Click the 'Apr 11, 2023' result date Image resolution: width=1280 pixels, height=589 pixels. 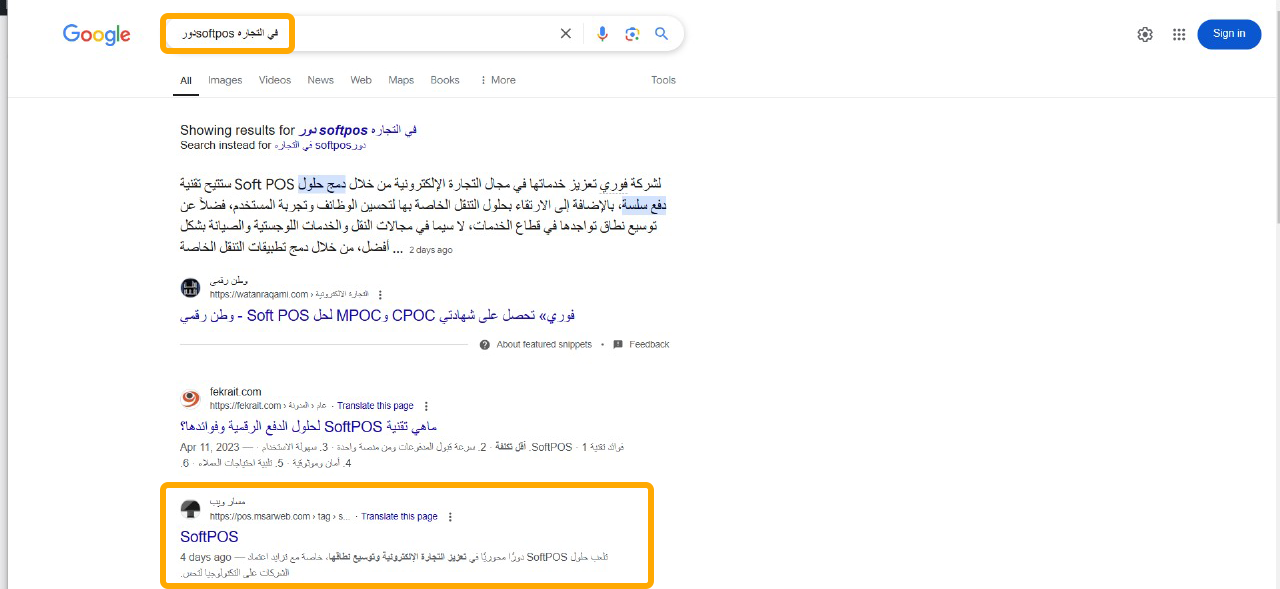pyautogui.click(x=210, y=447)
